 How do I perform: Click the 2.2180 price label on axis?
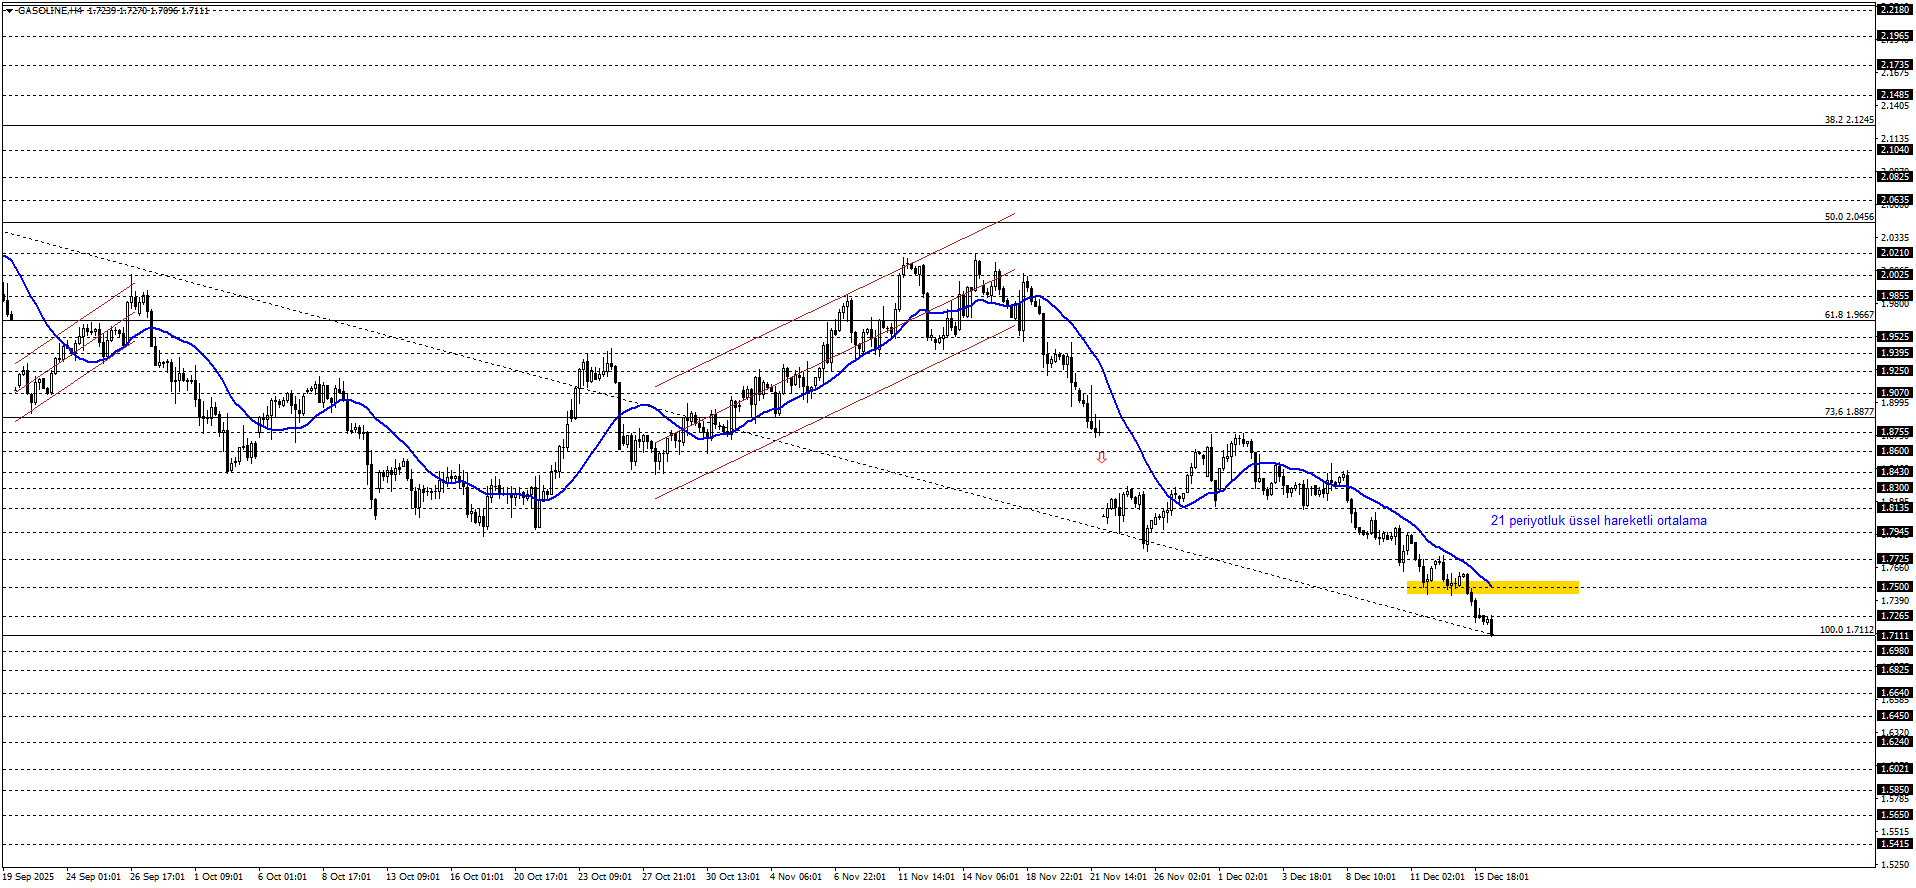click(1894, 9)
